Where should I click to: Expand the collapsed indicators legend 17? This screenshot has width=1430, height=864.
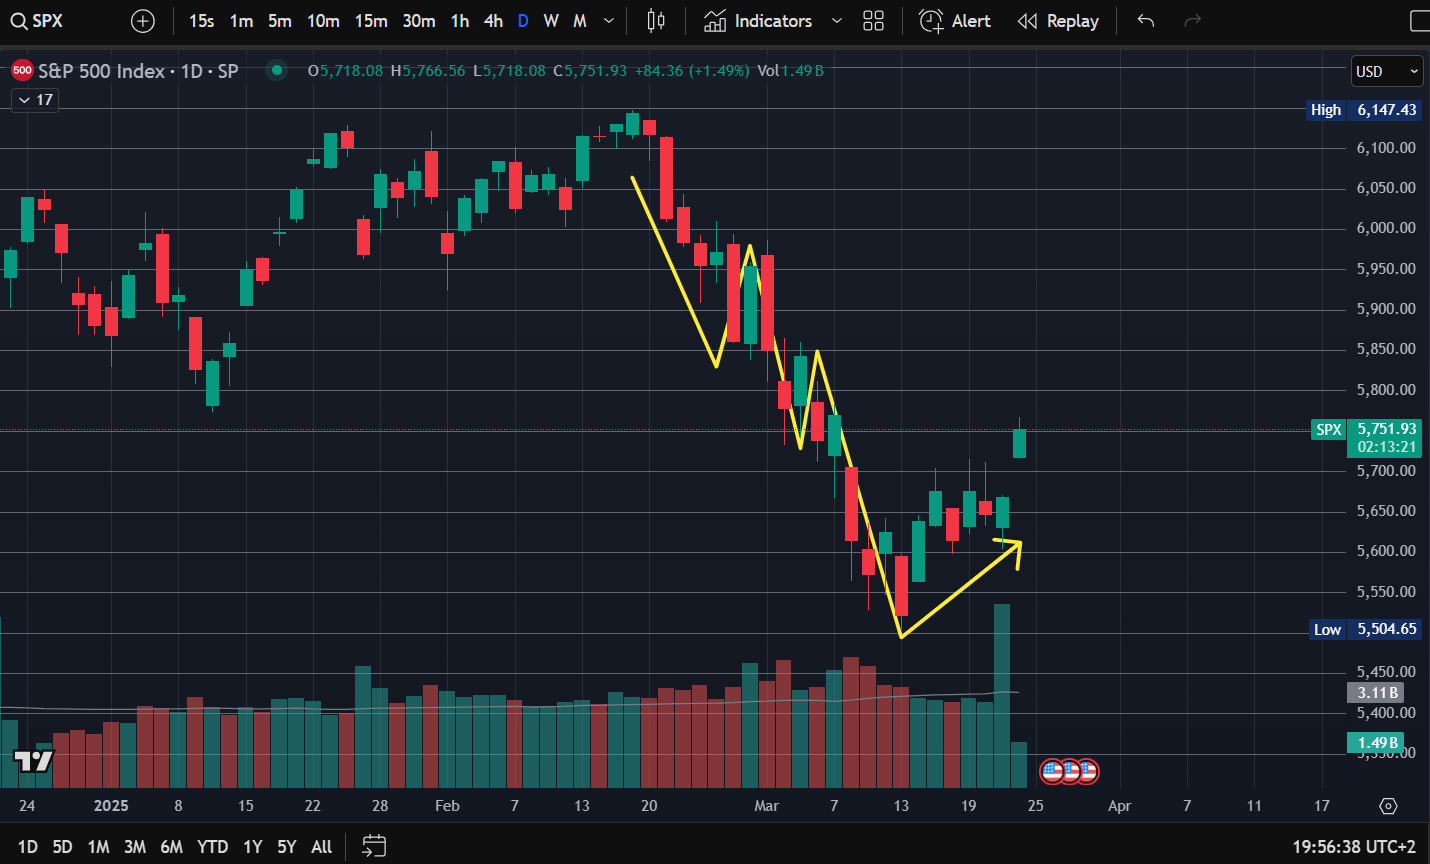click(35, 100)
